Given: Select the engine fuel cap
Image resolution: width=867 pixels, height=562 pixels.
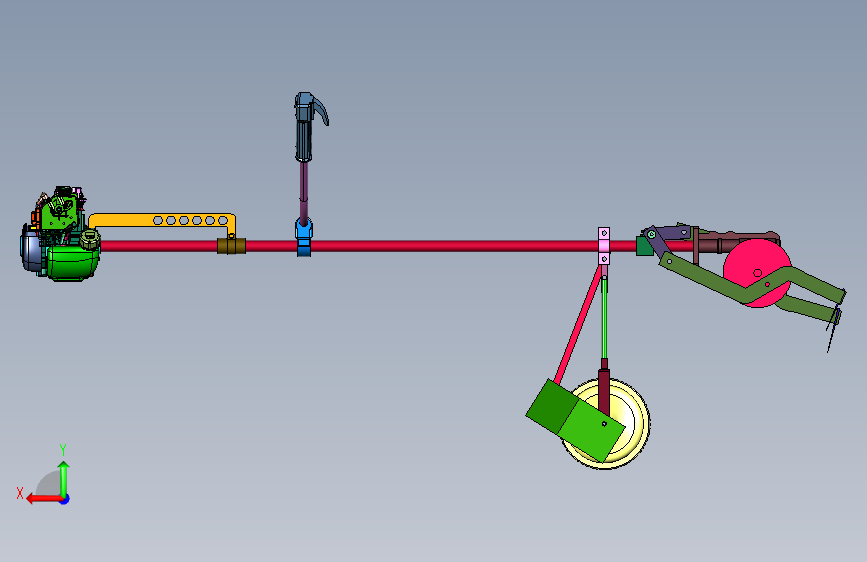Looking at the screenshot, I should [x=90, y=240].
